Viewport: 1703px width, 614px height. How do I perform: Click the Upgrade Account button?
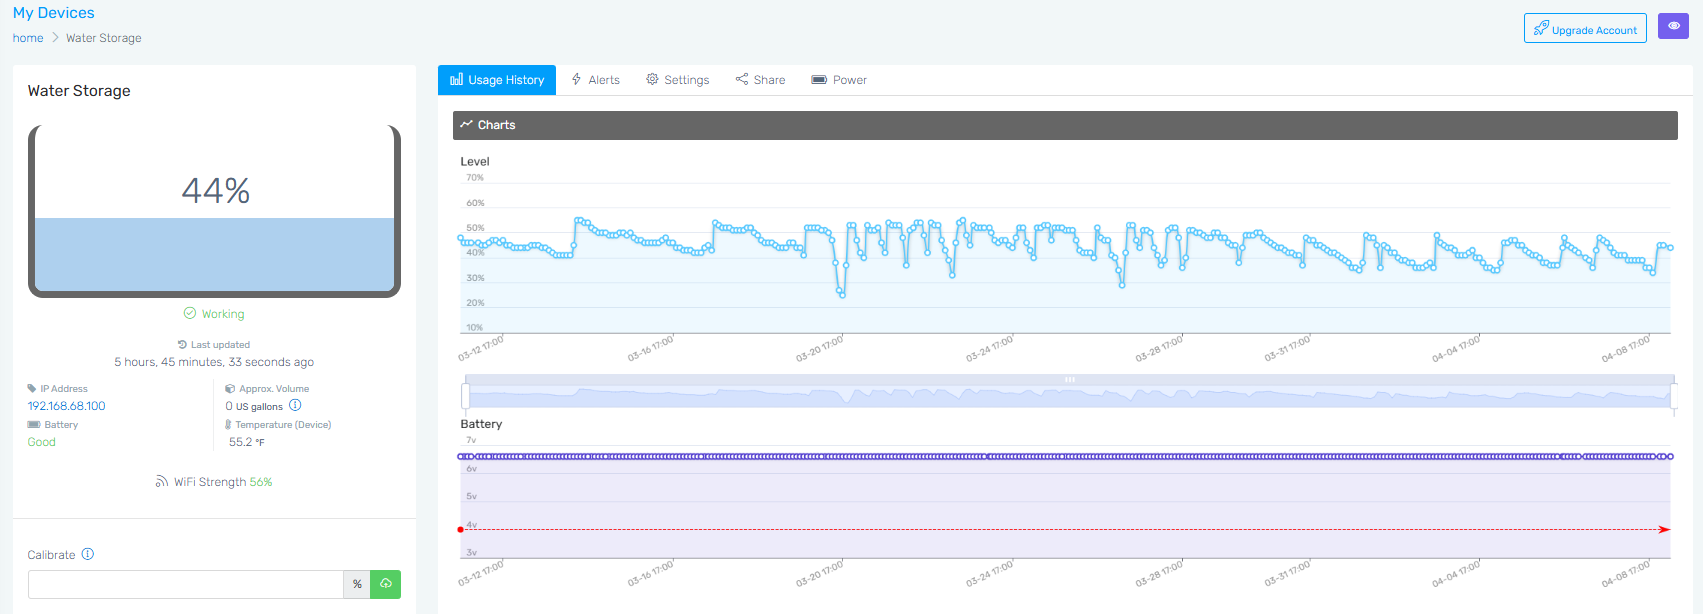pos(1585,28)
